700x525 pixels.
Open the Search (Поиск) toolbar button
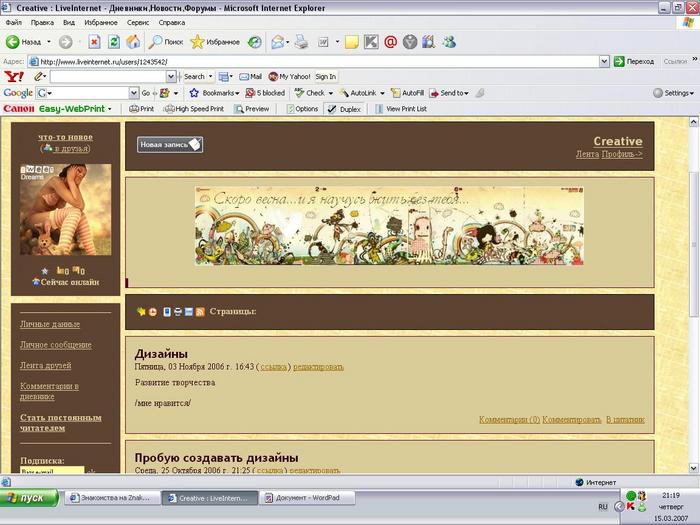[166, 42]
